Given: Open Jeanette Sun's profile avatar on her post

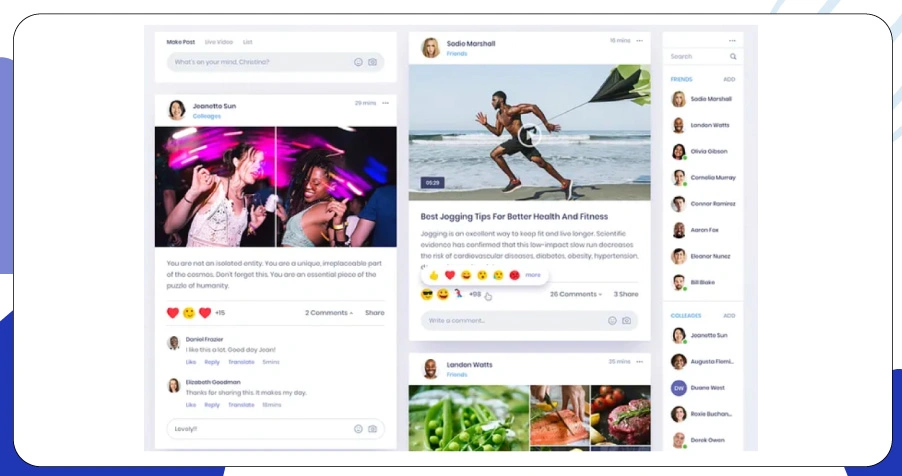Looking at the screenshot, I should [177, 110].
